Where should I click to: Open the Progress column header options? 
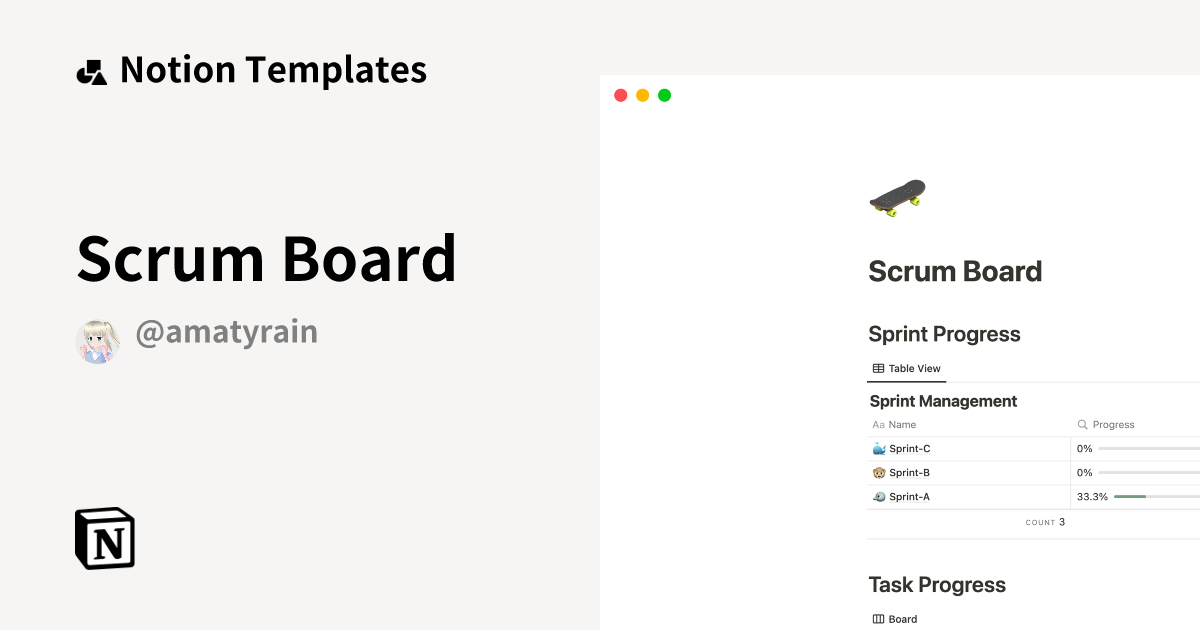click(1113, 424)
